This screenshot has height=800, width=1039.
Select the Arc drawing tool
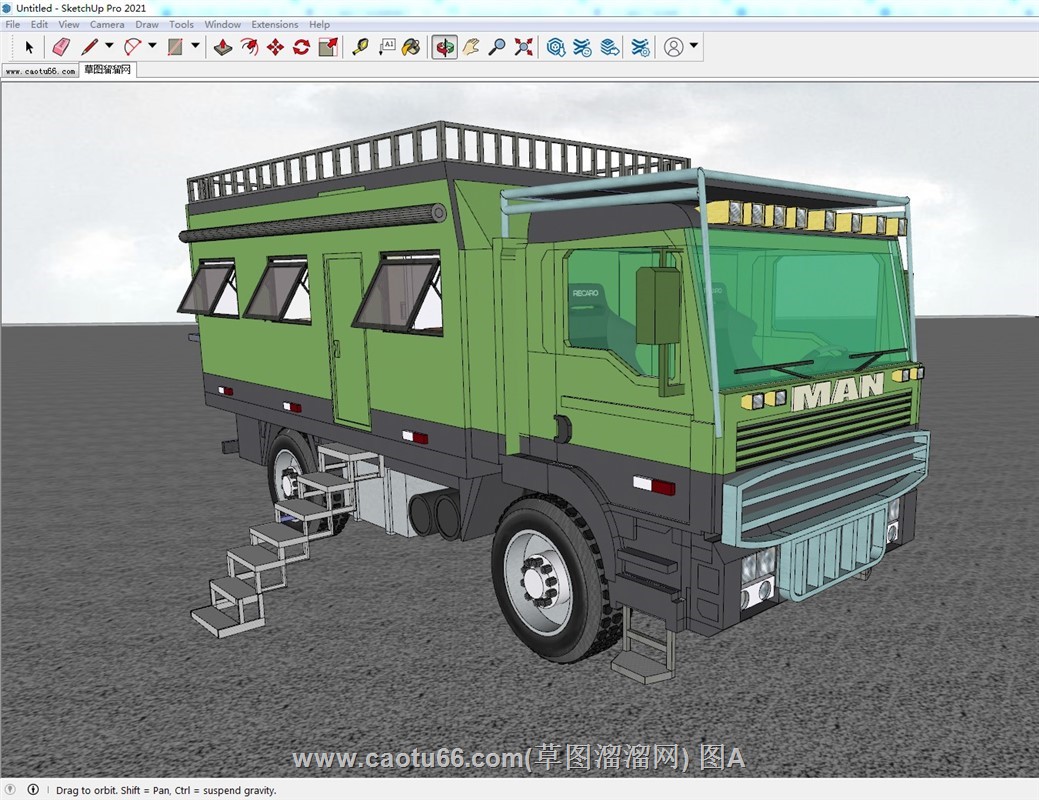click(133, 47)
